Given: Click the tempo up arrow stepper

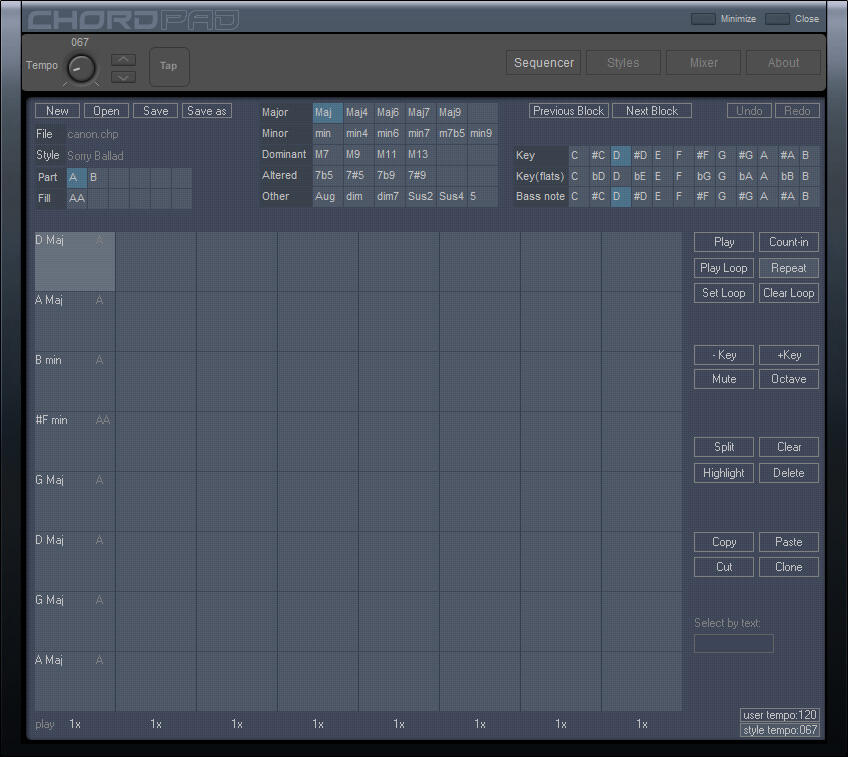Looking at the screenshot, I should click(x=123, y=59).
